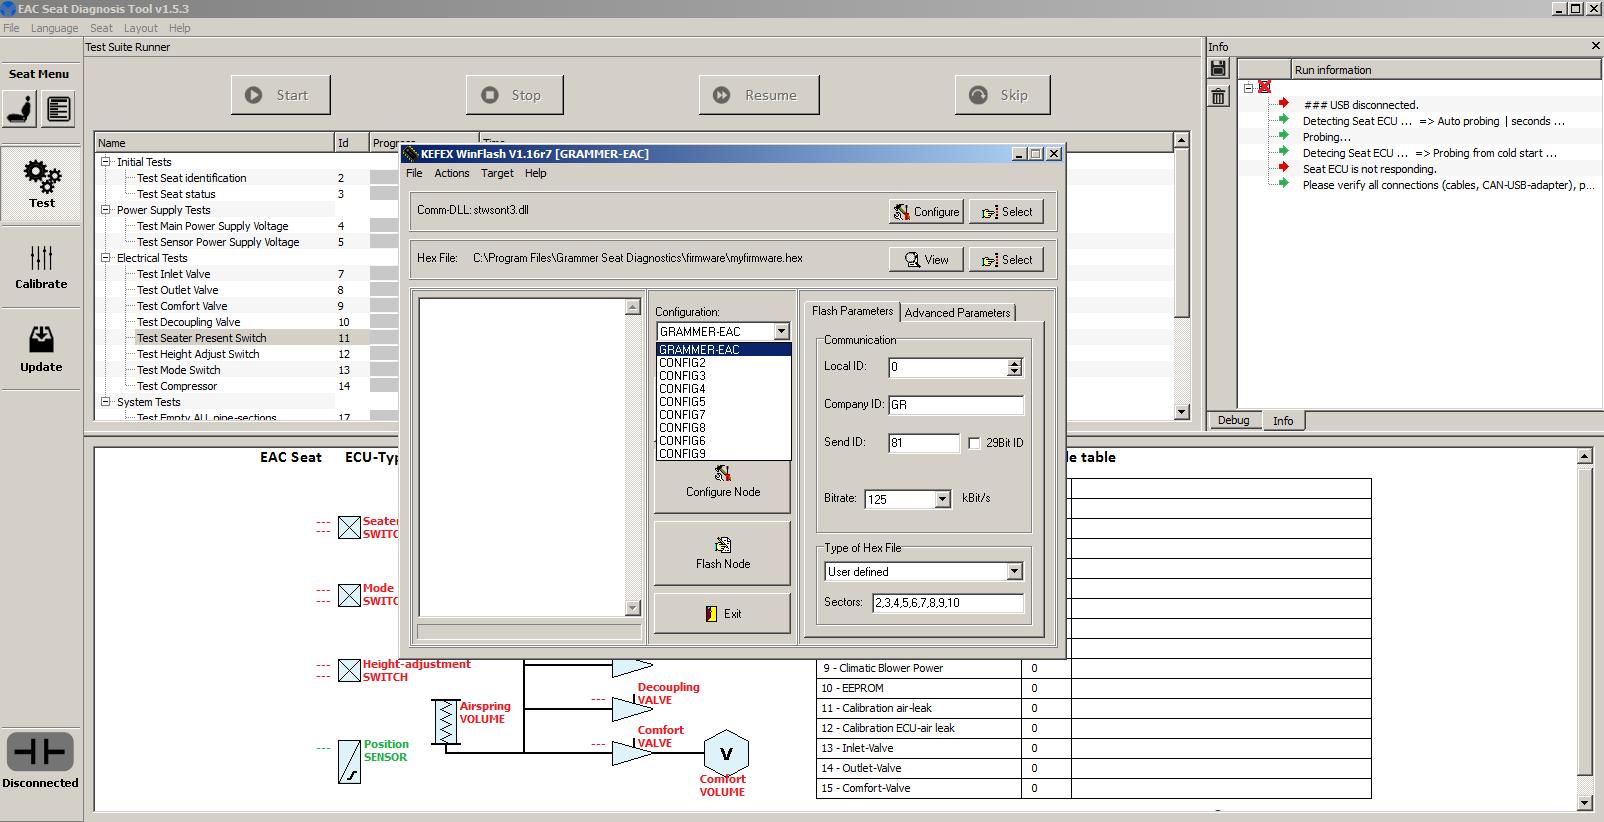Image resolution: width=1604 pixels, height=822 pixels.
Task: Click the Sectors input field
Action: pyautogui.click(x=948, y=603)
